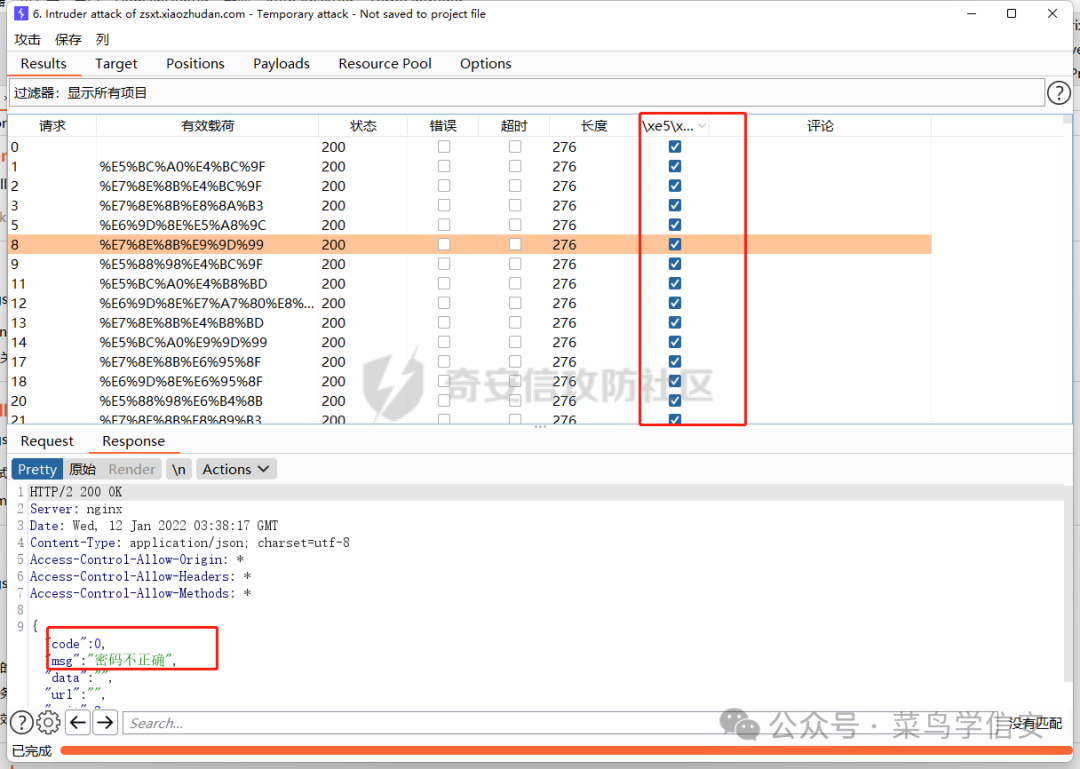Sort by the 状态 column header

pos(363,125)
